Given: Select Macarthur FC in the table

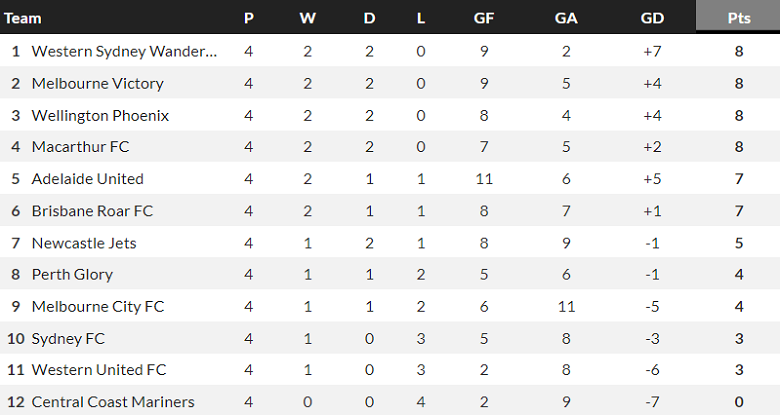Looking at the screenshot, I should (x=81, y=147).
